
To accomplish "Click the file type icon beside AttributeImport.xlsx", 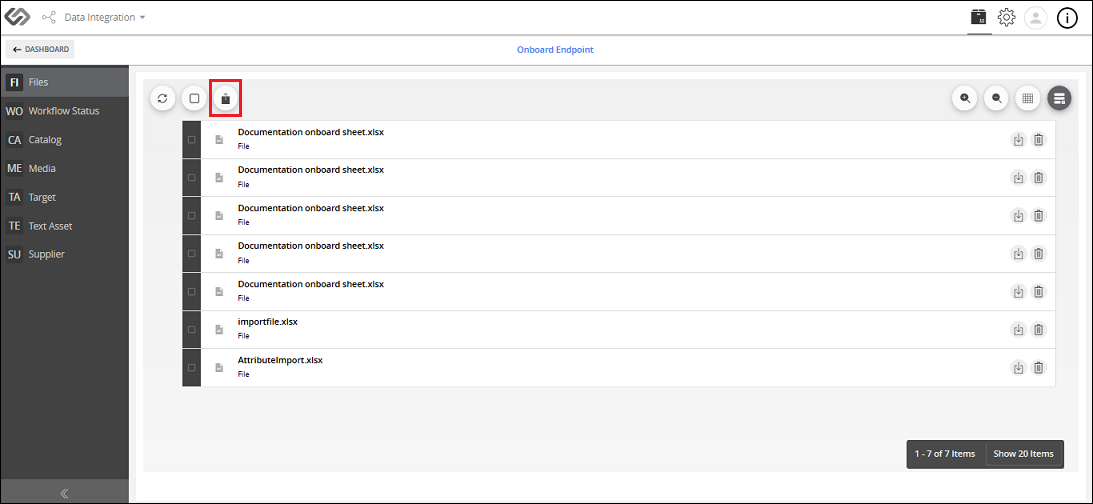I will (x=219, y=367).
